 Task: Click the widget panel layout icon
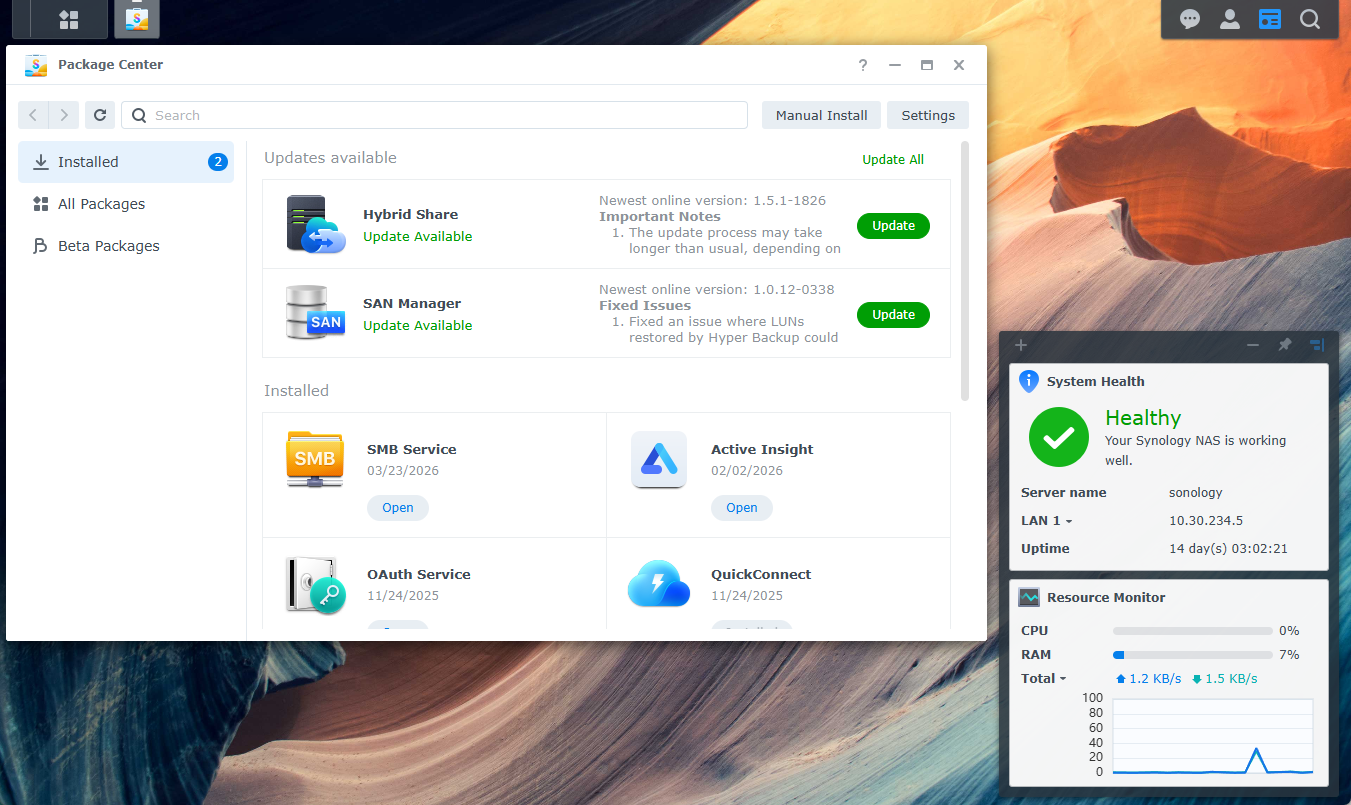[1317, 345]
